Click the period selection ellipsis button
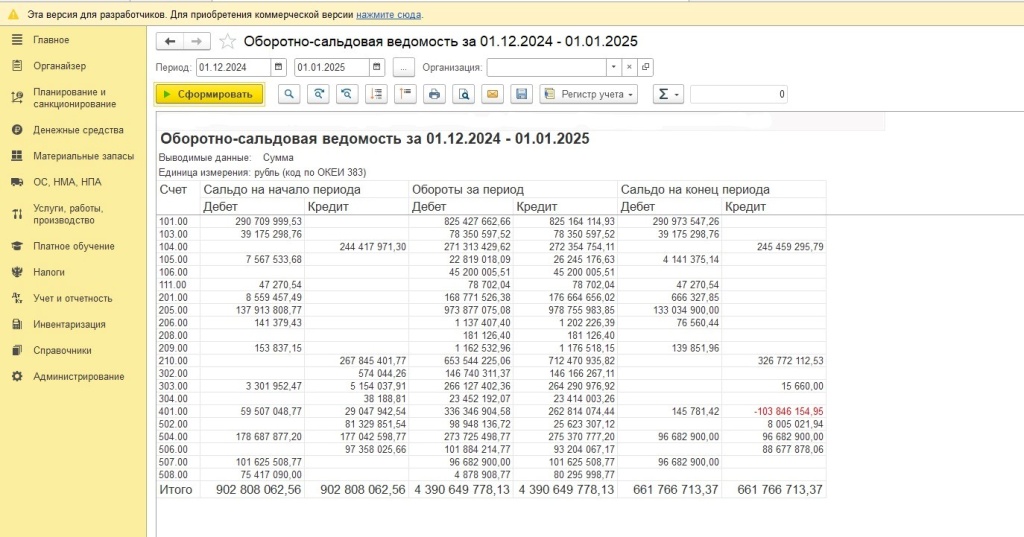This screenshot has width=1024, height=537. point(404,67)
